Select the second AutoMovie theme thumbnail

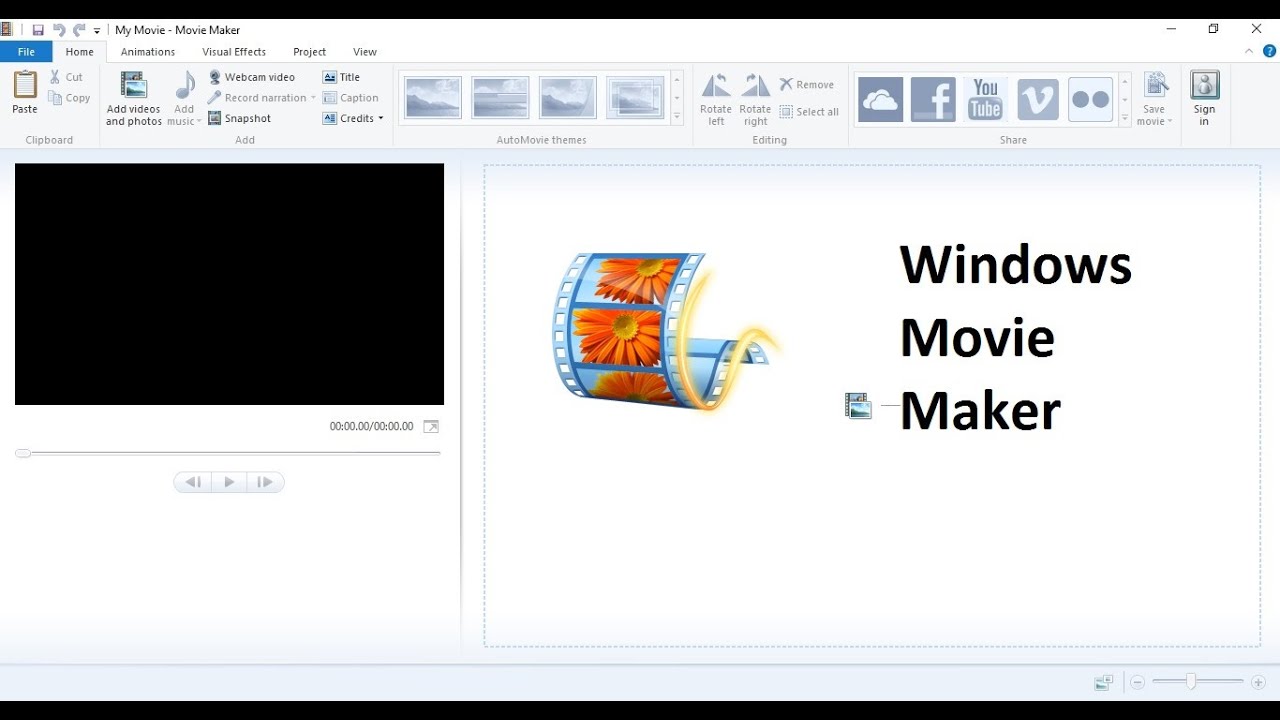[500, 98]
